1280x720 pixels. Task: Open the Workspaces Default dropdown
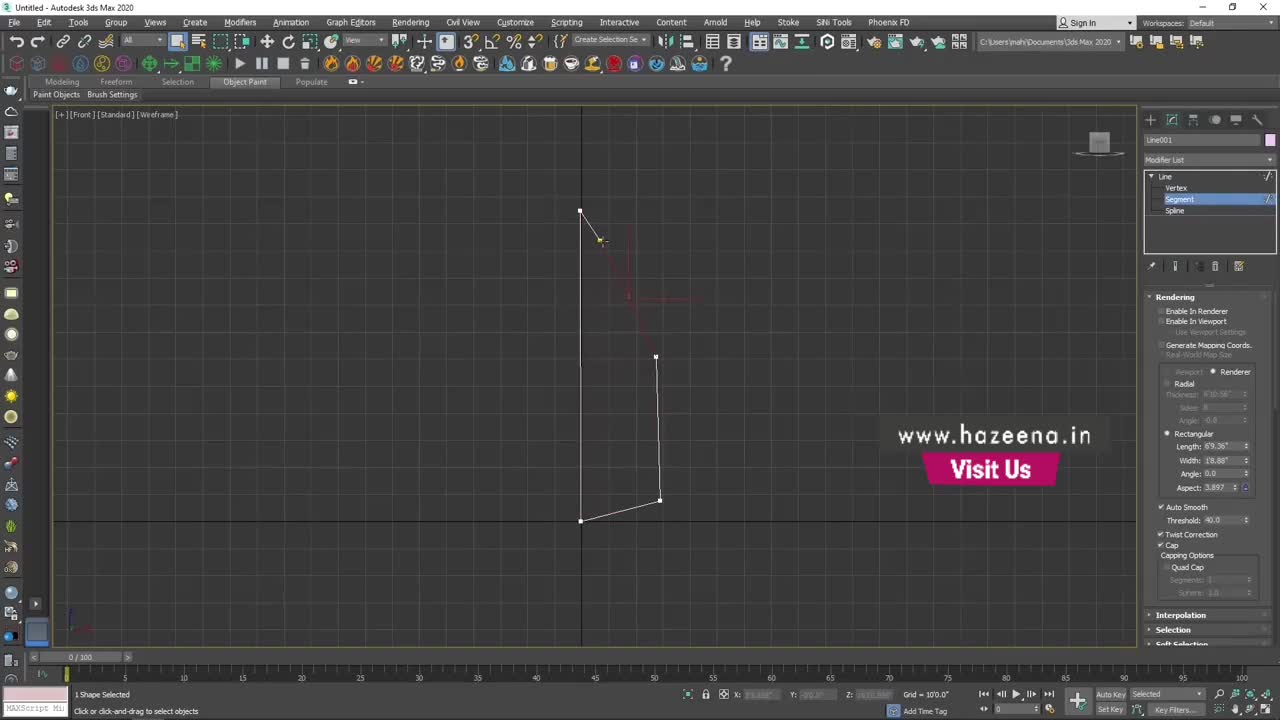point(1230,22)
